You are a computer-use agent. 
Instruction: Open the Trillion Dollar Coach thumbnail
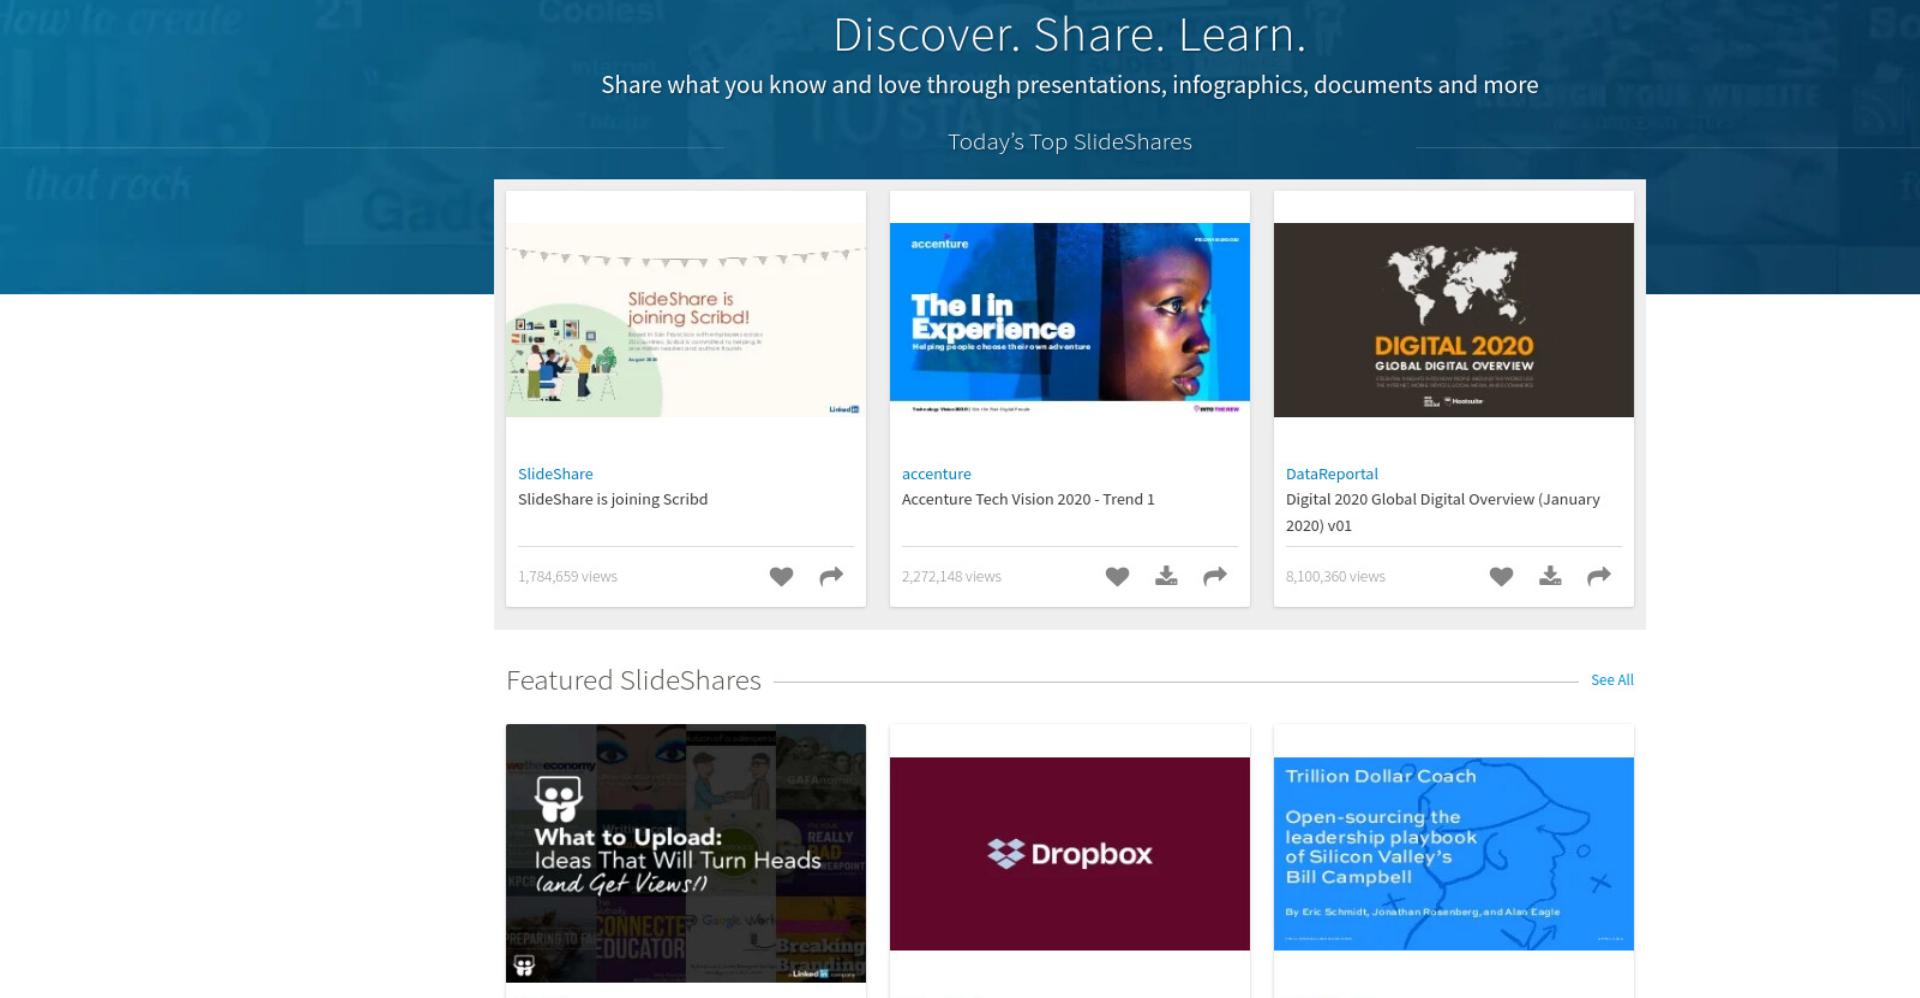(x=1454, y=853)
